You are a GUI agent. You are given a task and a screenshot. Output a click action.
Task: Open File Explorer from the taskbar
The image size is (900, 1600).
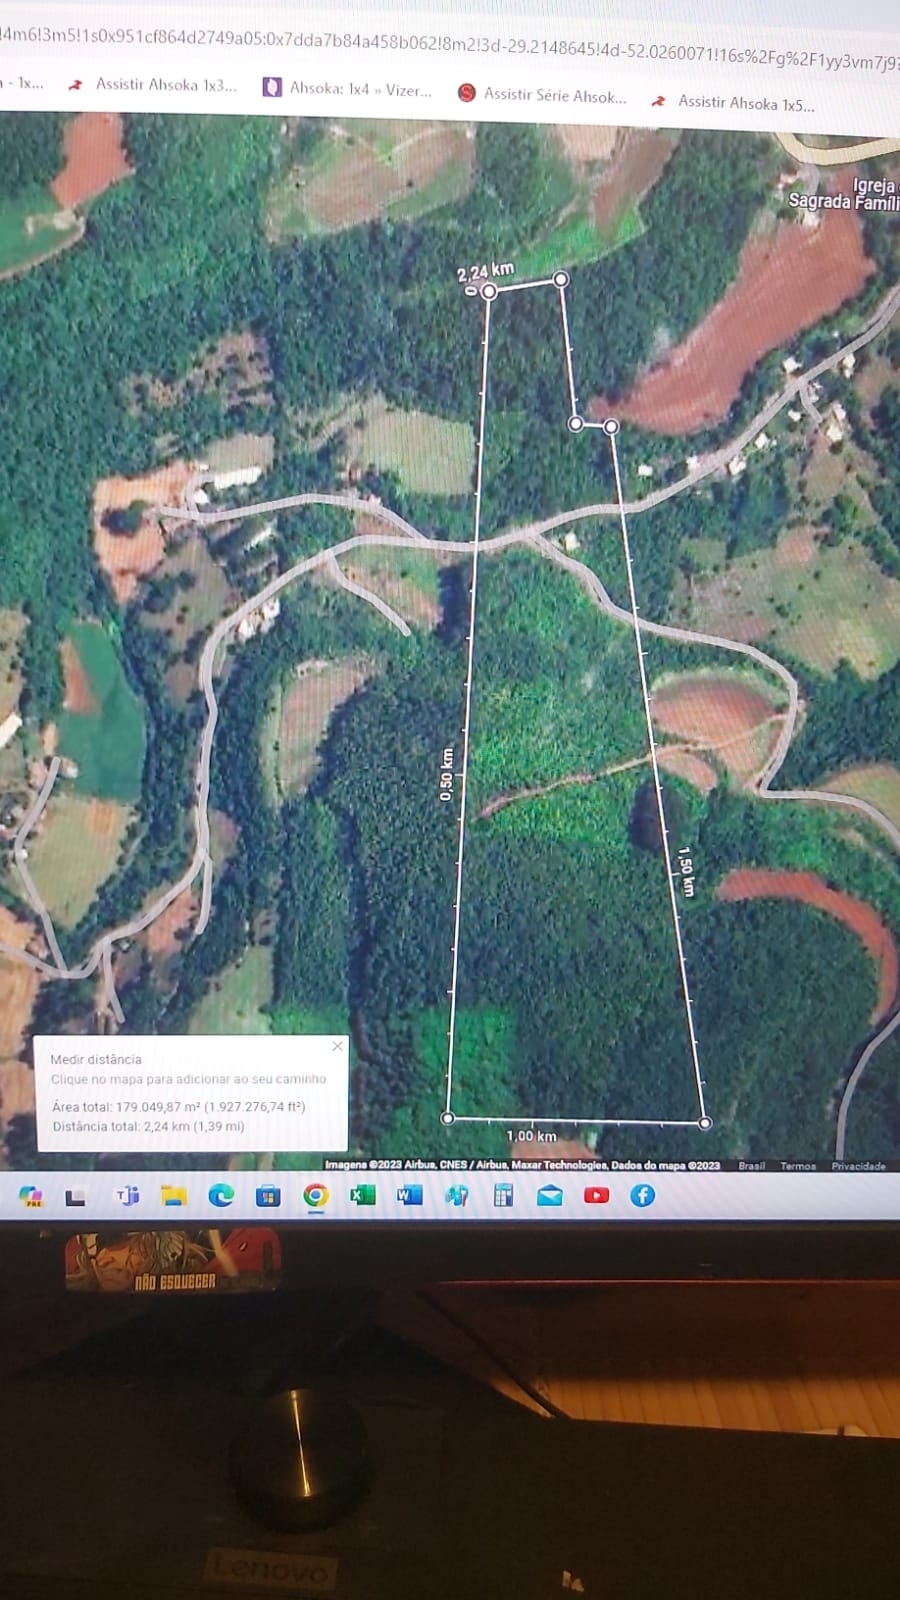[174, 1195]
